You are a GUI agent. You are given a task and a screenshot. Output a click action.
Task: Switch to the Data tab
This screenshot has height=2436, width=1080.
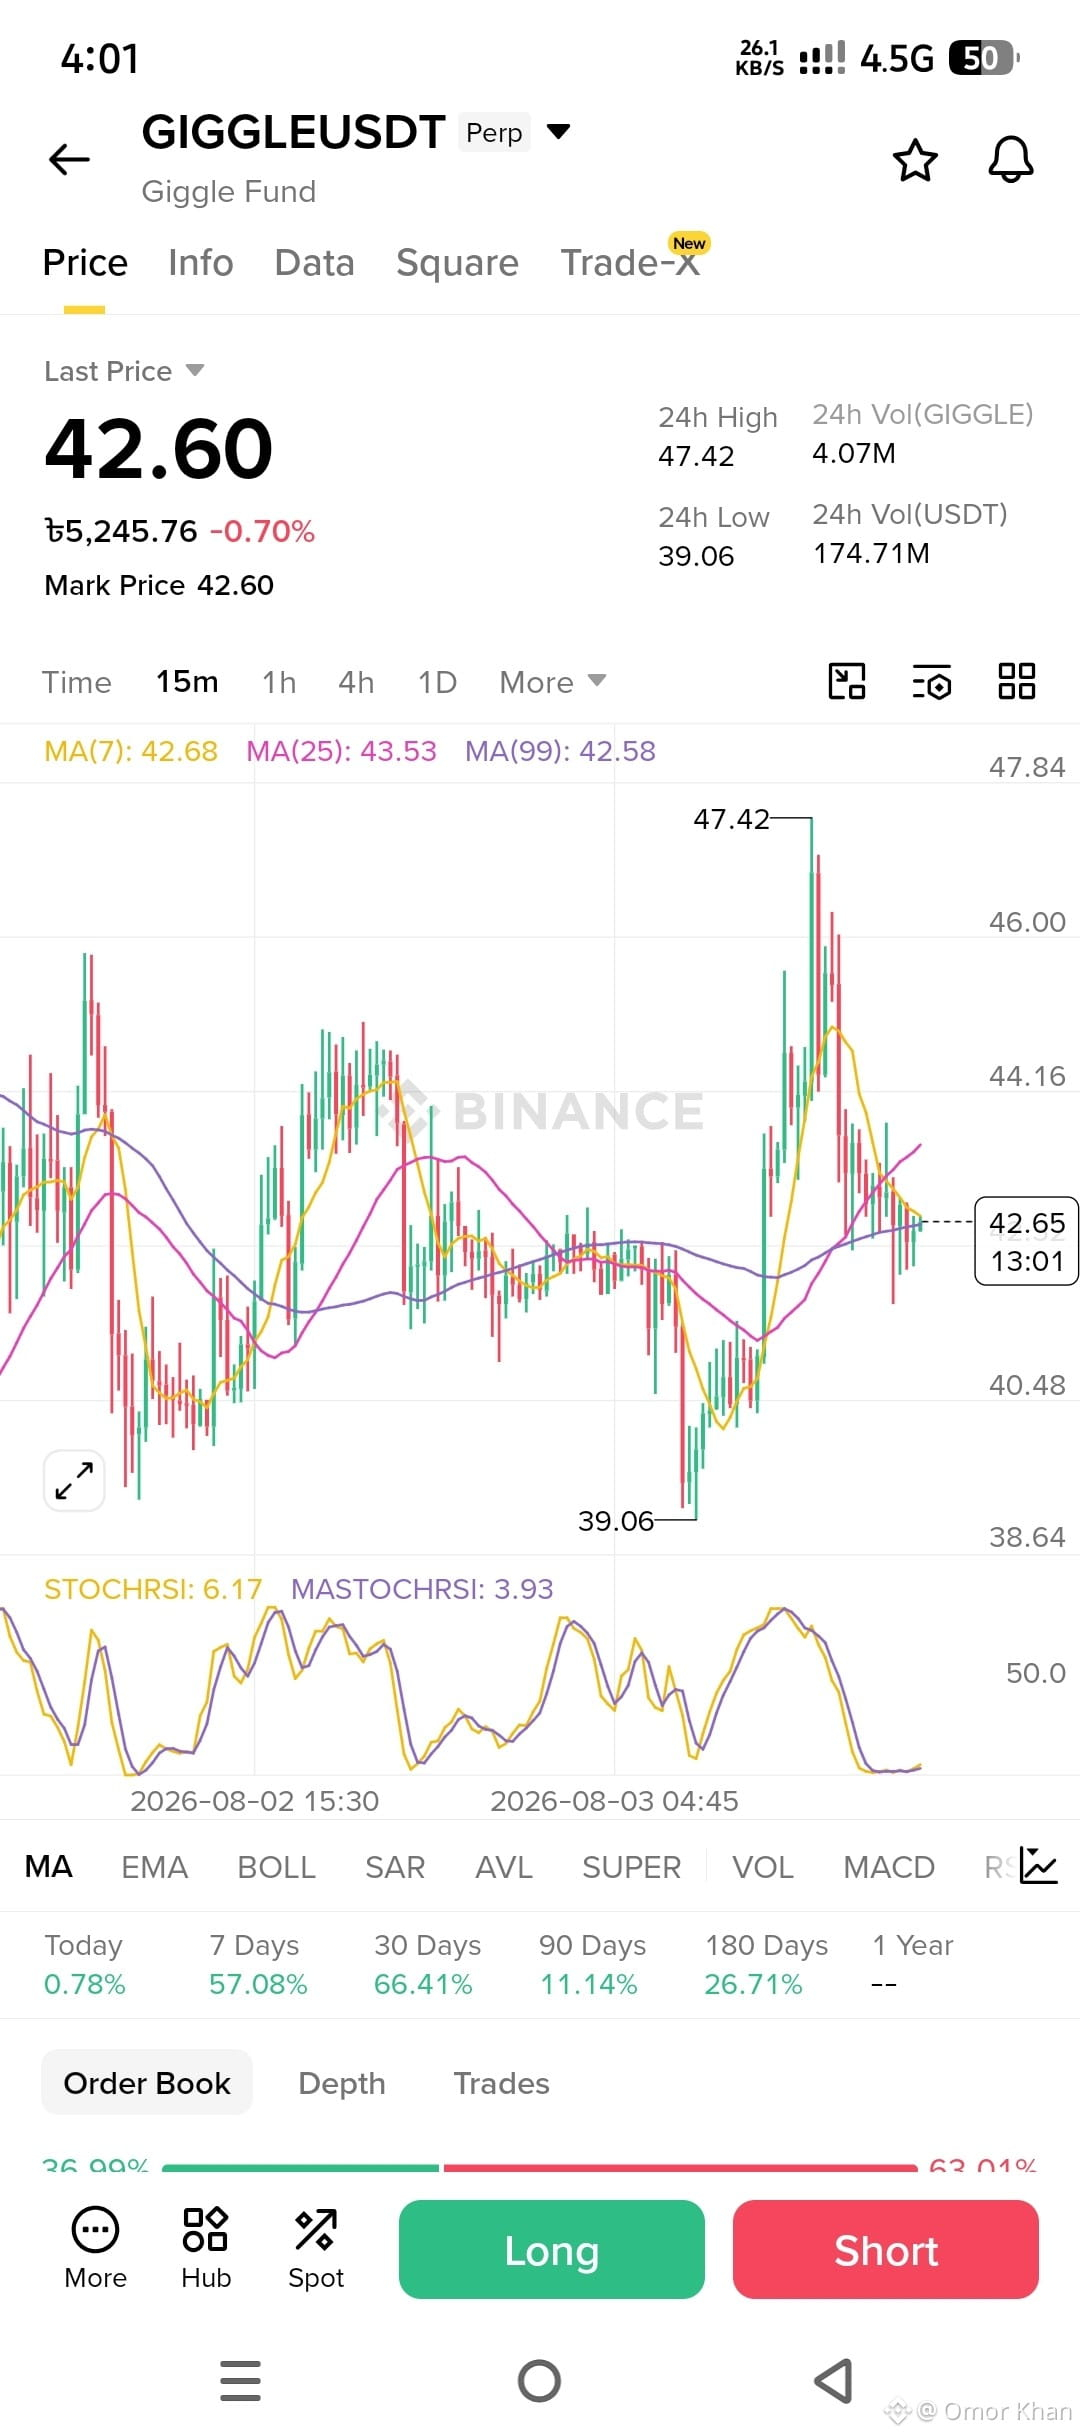[x=315, y=263]
